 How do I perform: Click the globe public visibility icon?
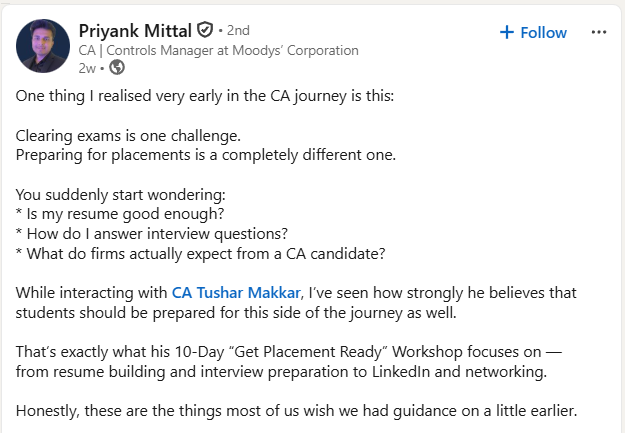116,68
